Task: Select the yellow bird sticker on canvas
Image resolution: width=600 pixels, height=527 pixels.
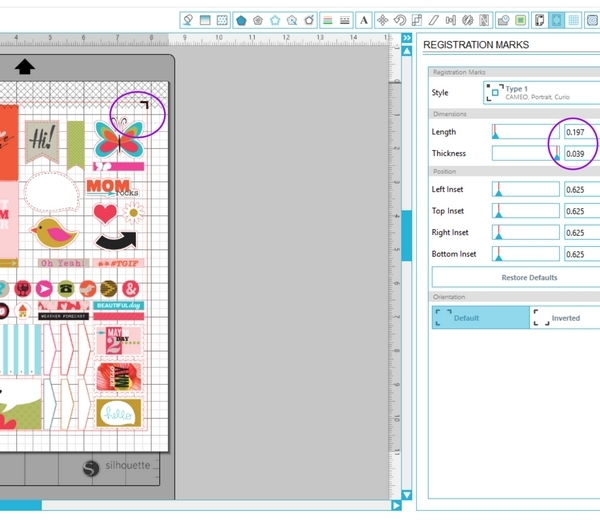Action: click(x=54, y=233)
